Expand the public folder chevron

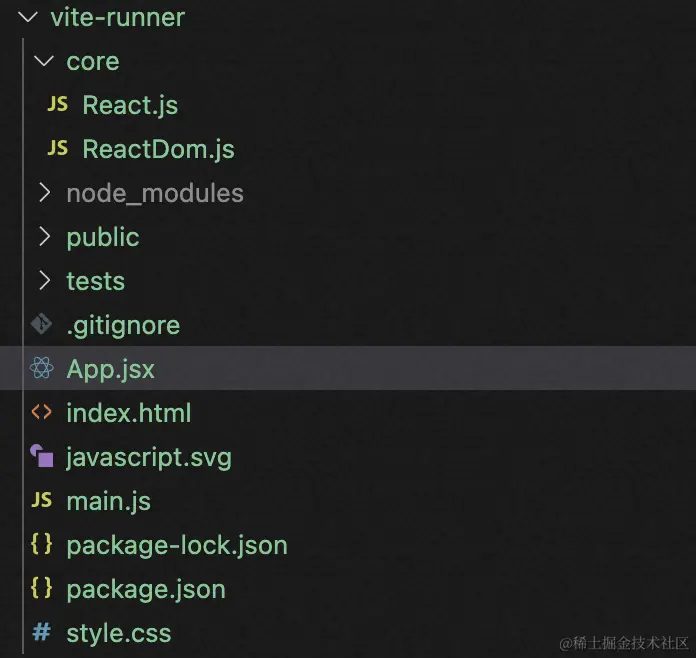[x=44, y=237]
